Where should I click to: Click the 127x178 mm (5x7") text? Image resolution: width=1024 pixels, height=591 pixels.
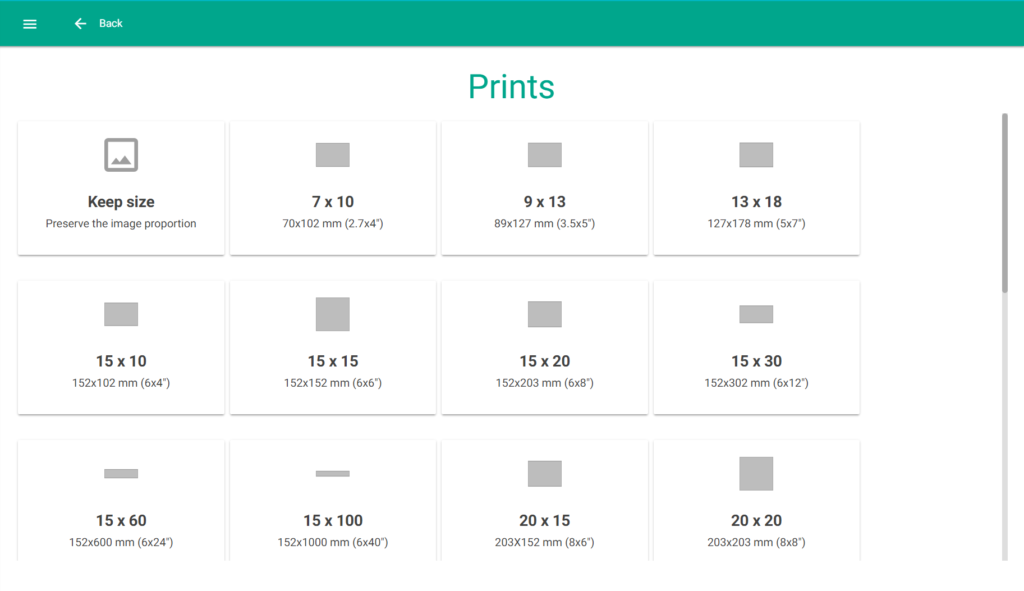756,223
